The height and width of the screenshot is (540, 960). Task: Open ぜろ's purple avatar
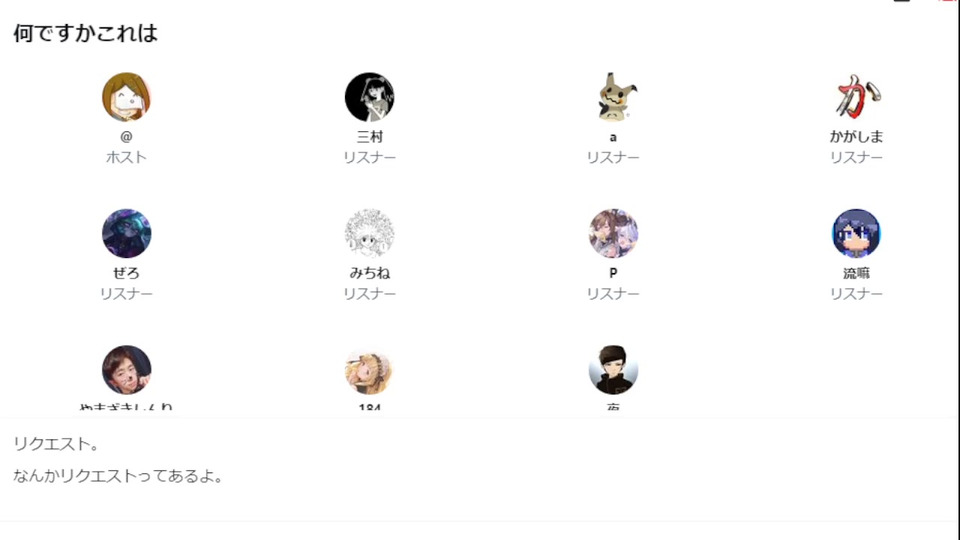(x=126, y=233)
